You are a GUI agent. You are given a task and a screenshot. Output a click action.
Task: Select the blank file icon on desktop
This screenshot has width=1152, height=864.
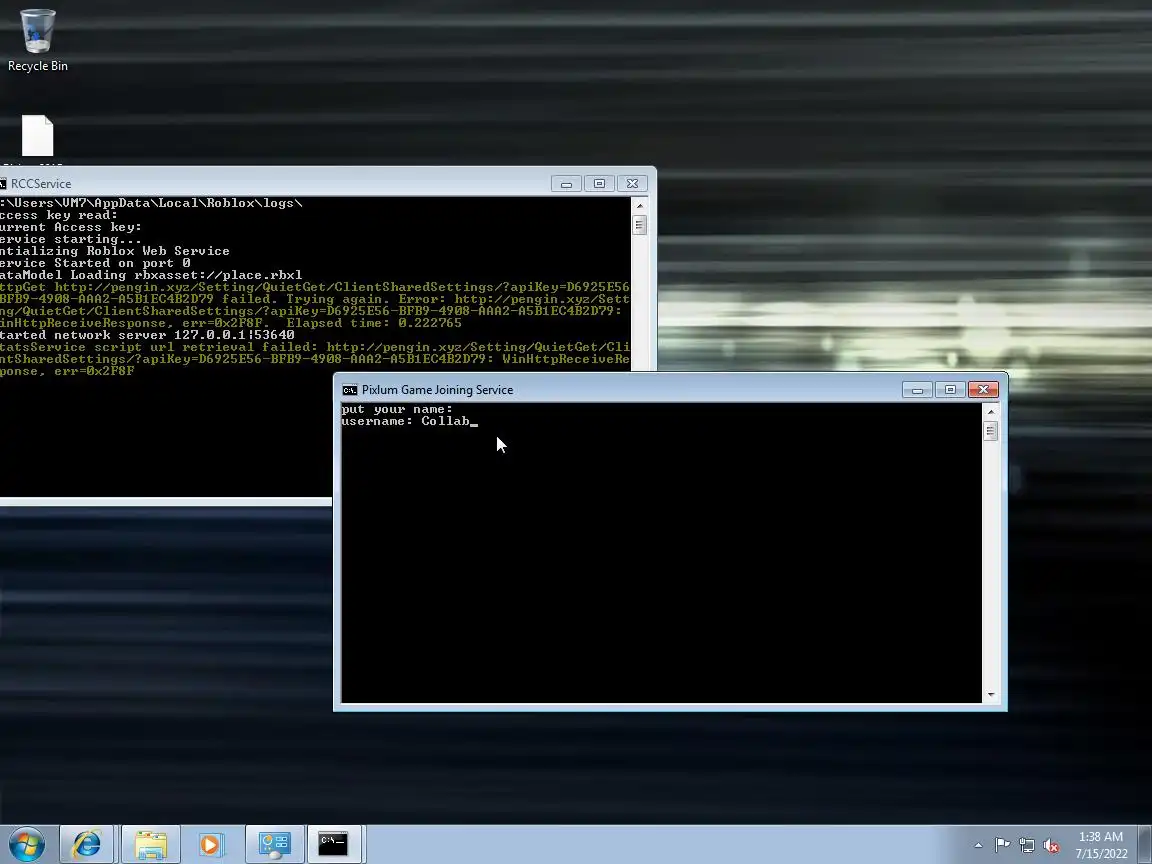tap(37, 137)
